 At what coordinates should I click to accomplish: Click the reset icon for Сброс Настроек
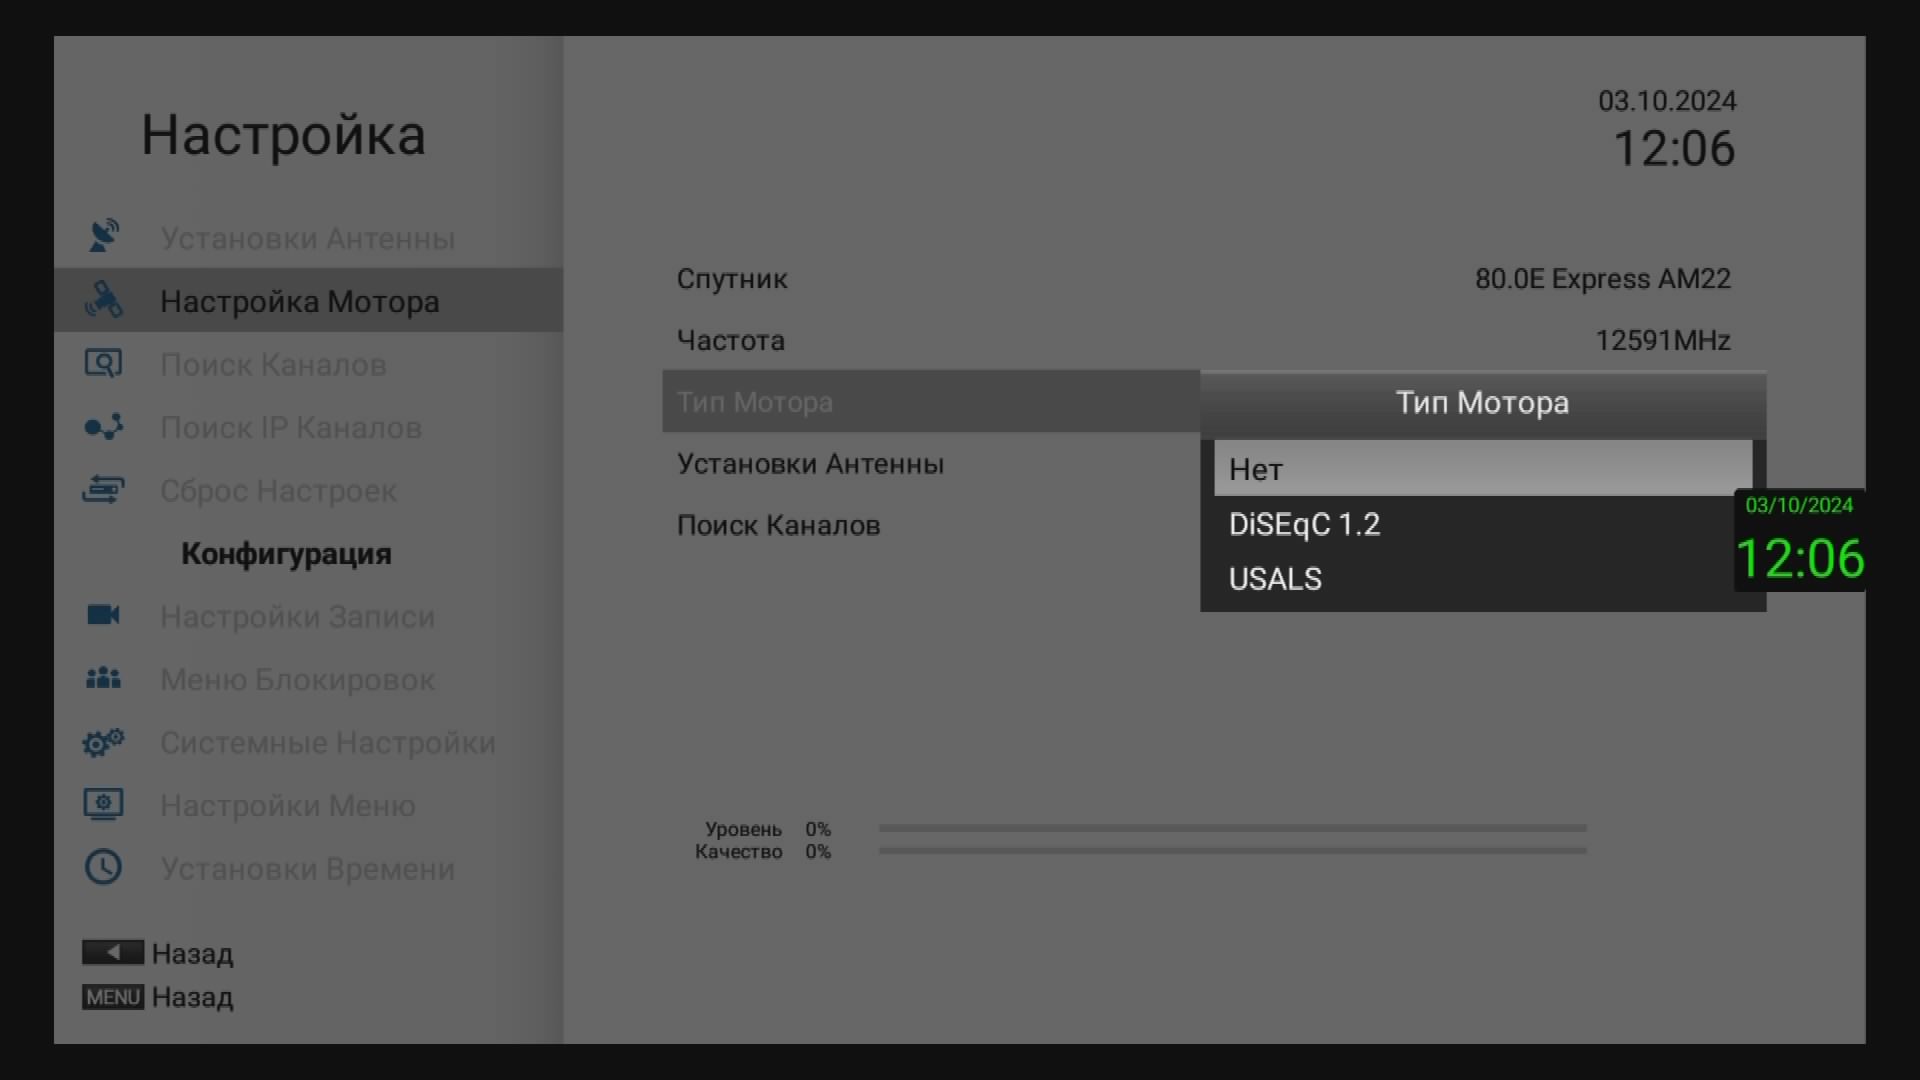104,490
